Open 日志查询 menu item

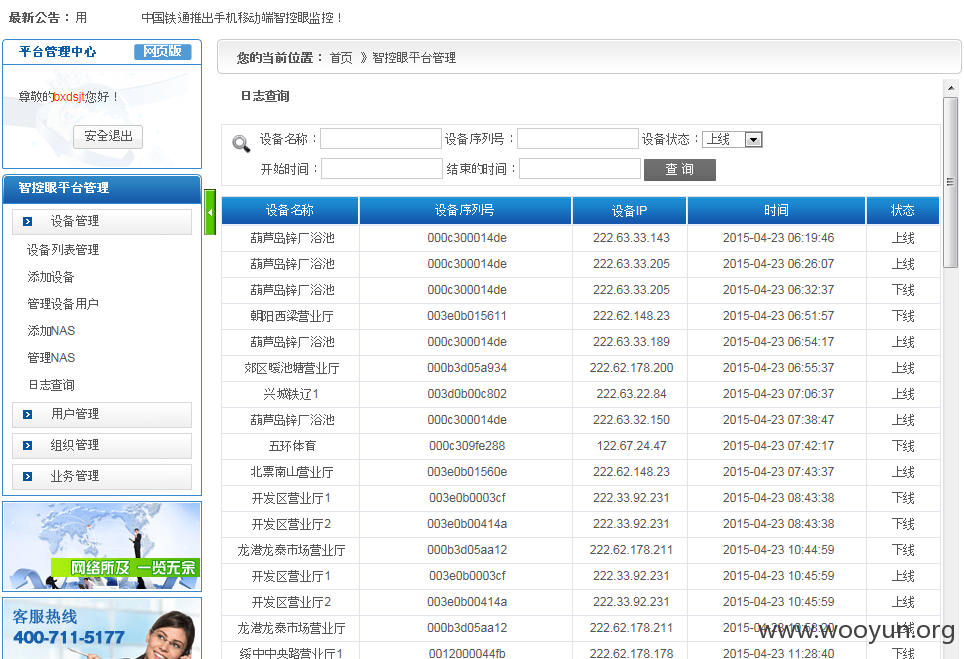tap(51, 385)
